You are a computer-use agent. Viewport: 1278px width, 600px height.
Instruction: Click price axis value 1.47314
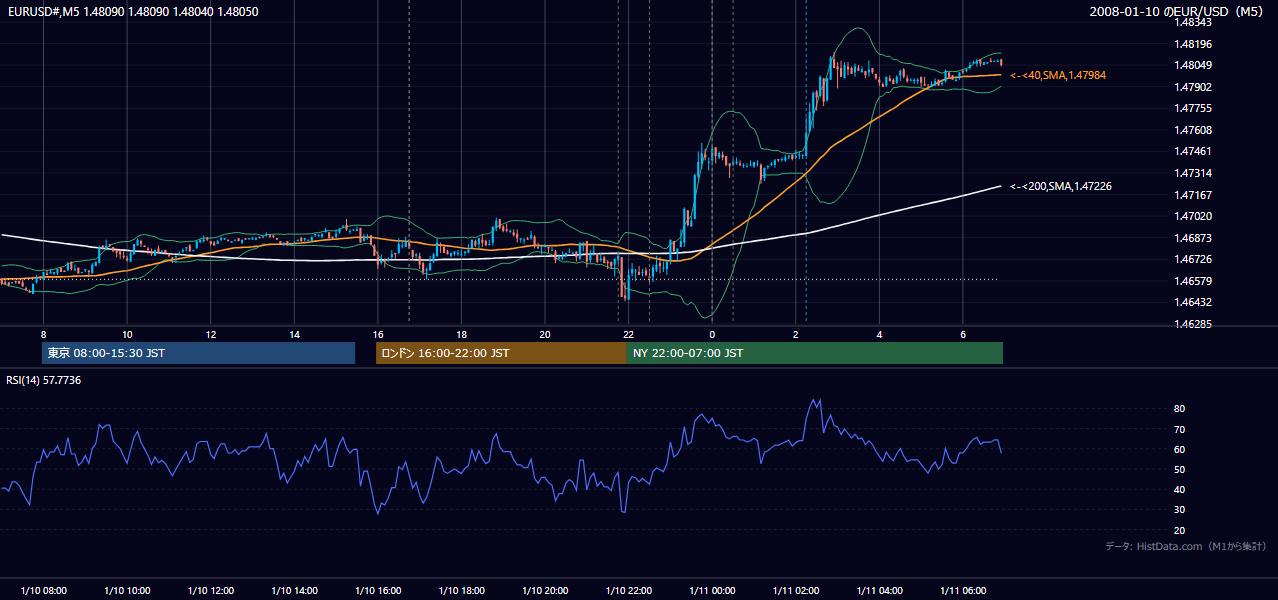pyautogui.click(x=1194, y=173)
